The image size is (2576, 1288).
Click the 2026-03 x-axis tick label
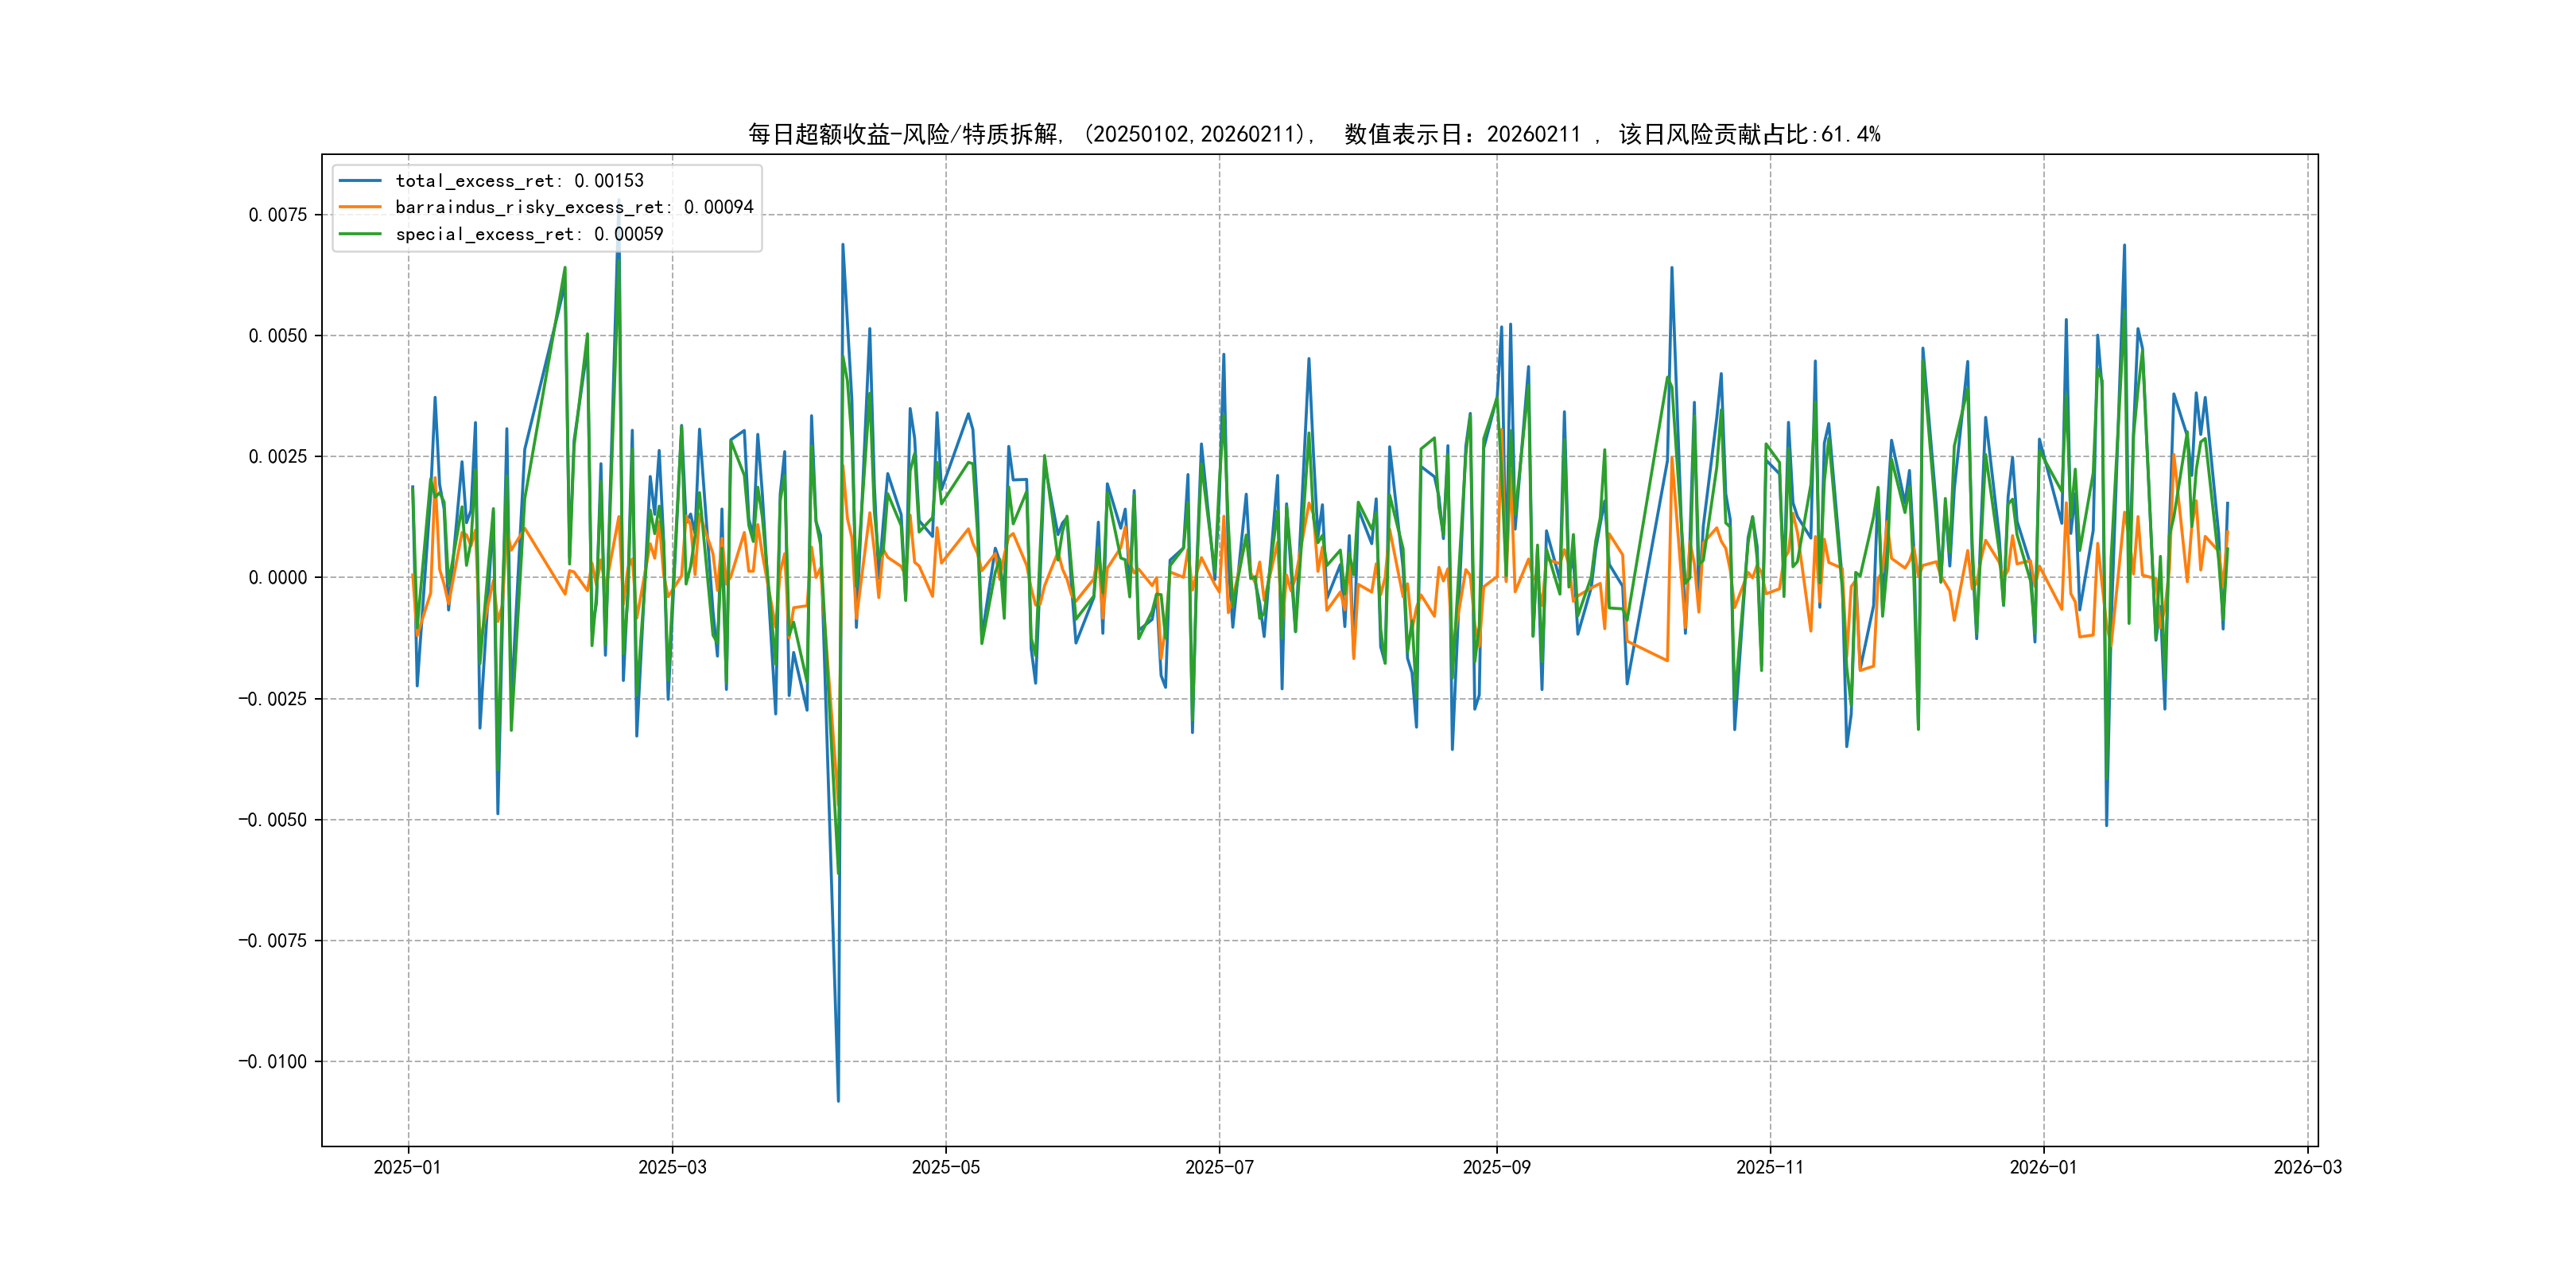[2307, 1167]
